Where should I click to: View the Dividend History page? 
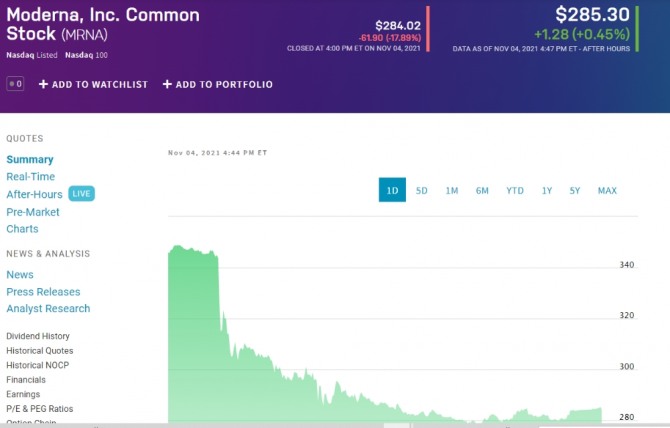38,337
